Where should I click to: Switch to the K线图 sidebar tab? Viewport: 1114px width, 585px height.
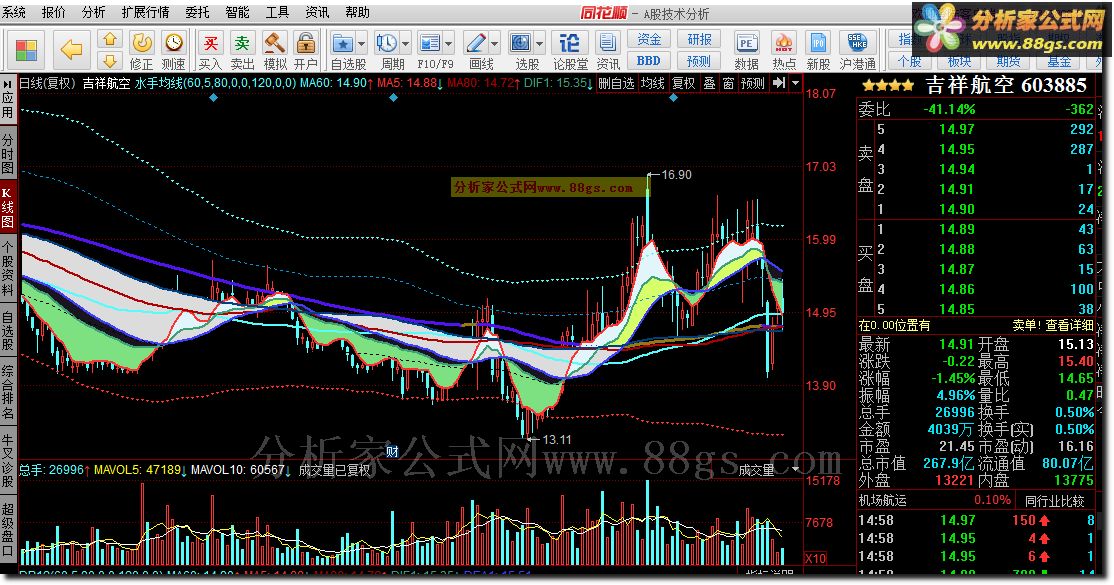(8, 207)
